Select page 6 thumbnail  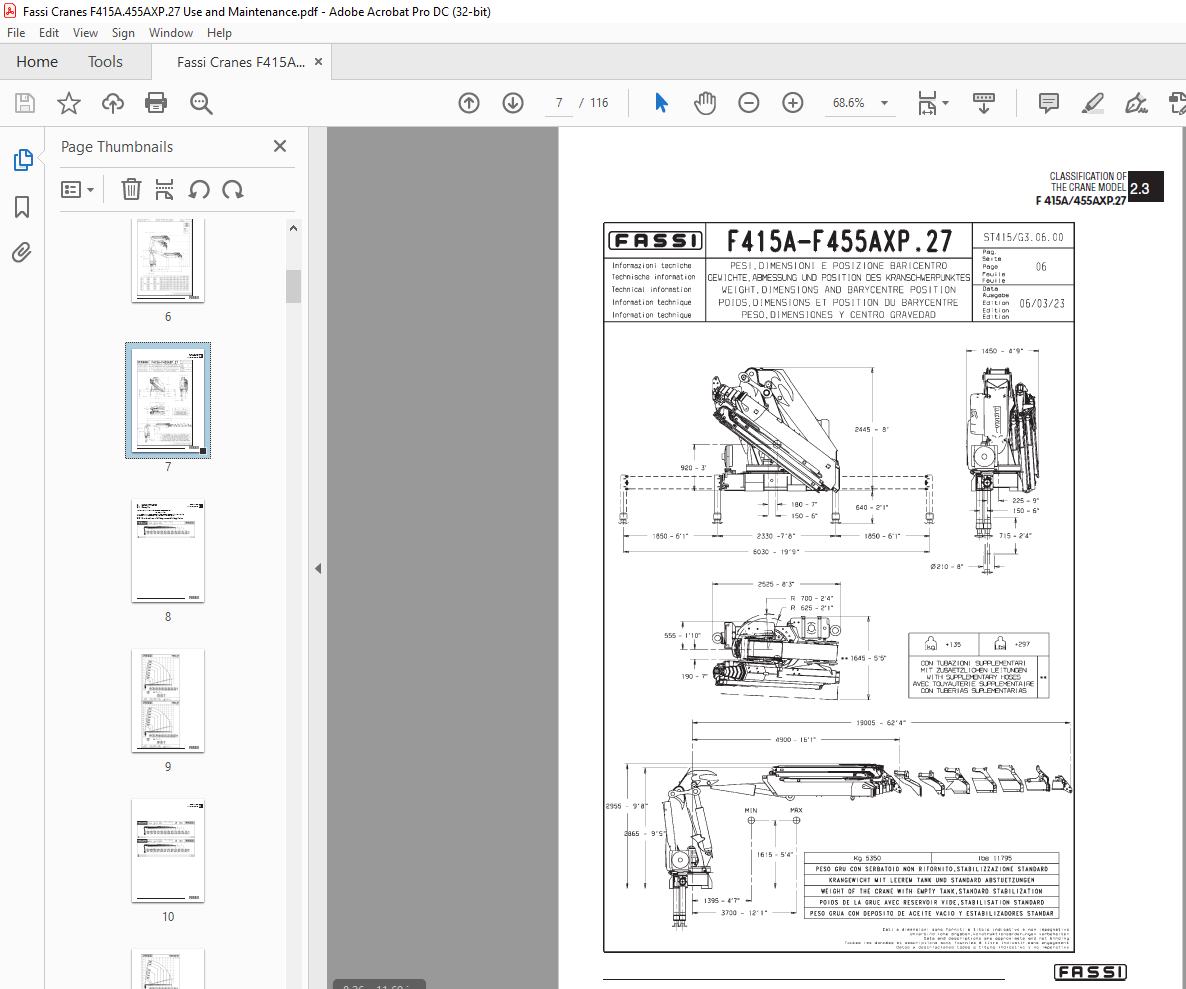[x=168, y=261]
